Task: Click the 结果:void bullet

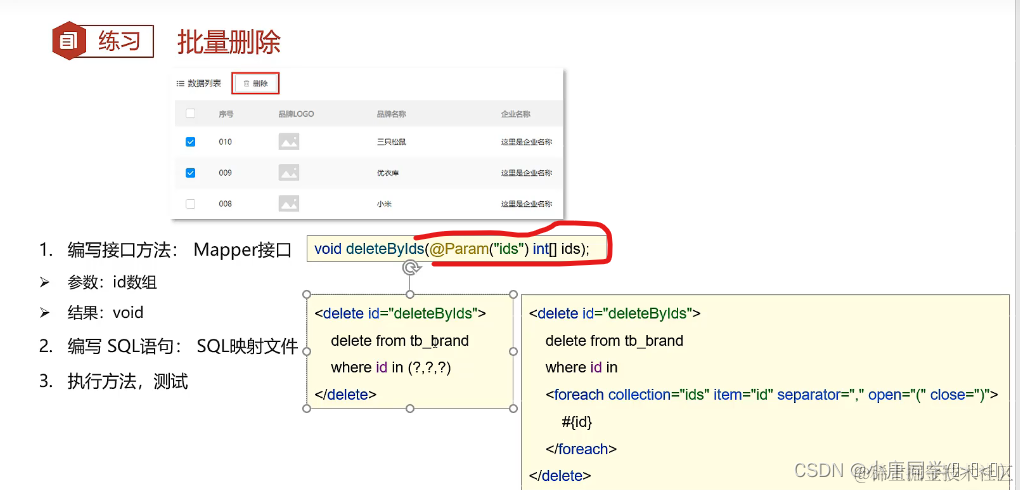Action: (x=91, y=312)
